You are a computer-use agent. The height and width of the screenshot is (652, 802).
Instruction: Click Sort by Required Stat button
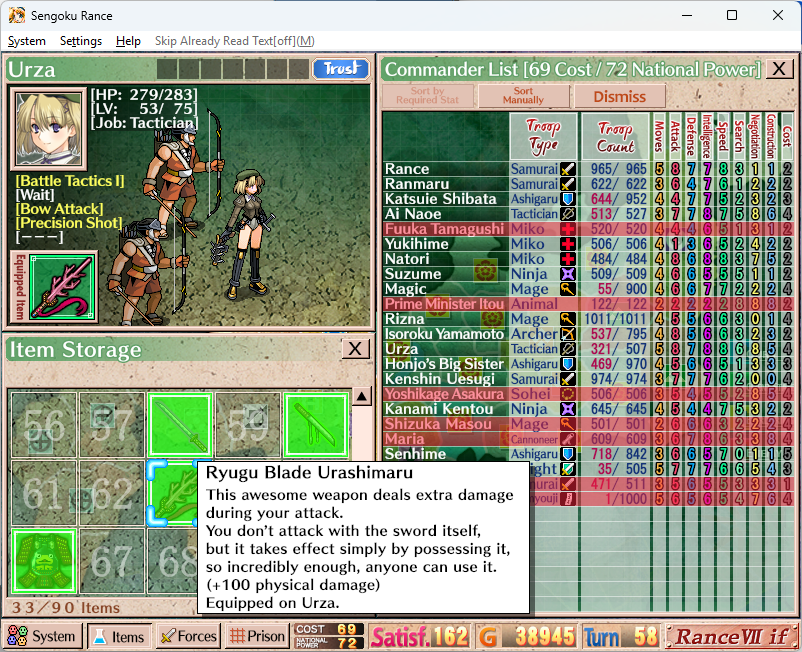pos(427,96)
